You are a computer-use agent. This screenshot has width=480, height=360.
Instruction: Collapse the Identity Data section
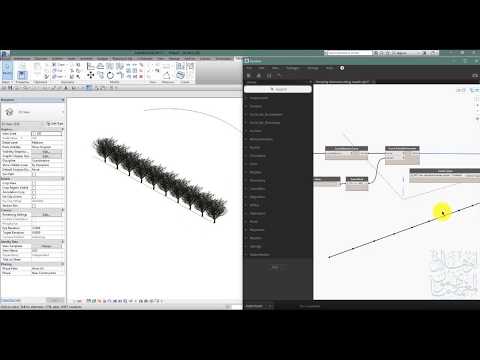click(x=62, y=242)
